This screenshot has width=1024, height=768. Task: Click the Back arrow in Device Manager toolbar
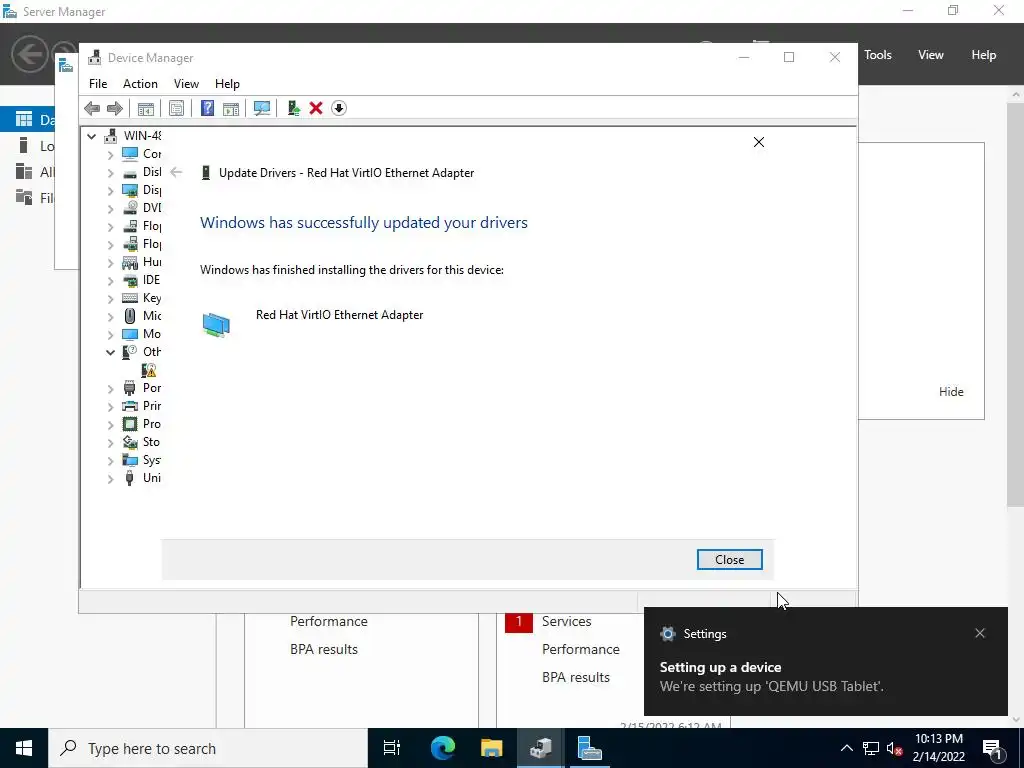pyautogui.click(x=92, y=108)
